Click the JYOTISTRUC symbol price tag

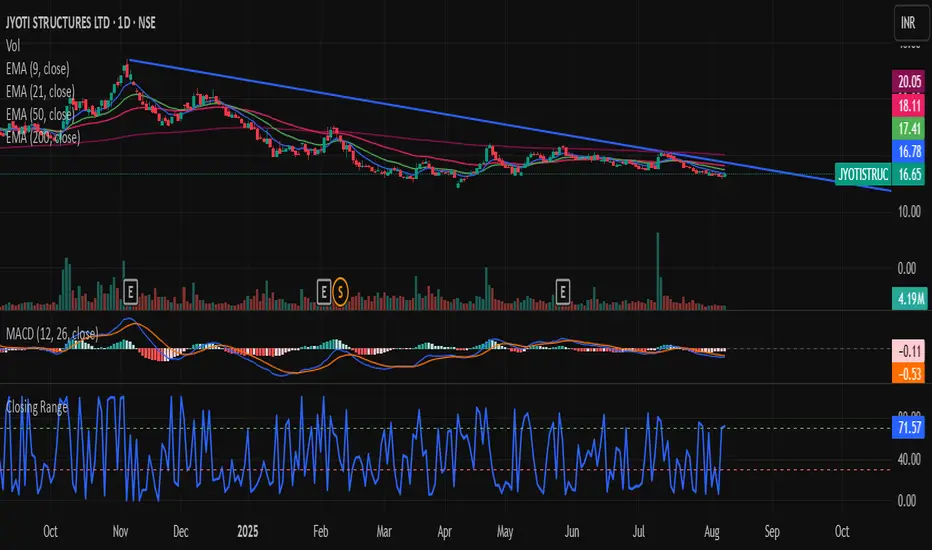(863, 174)
